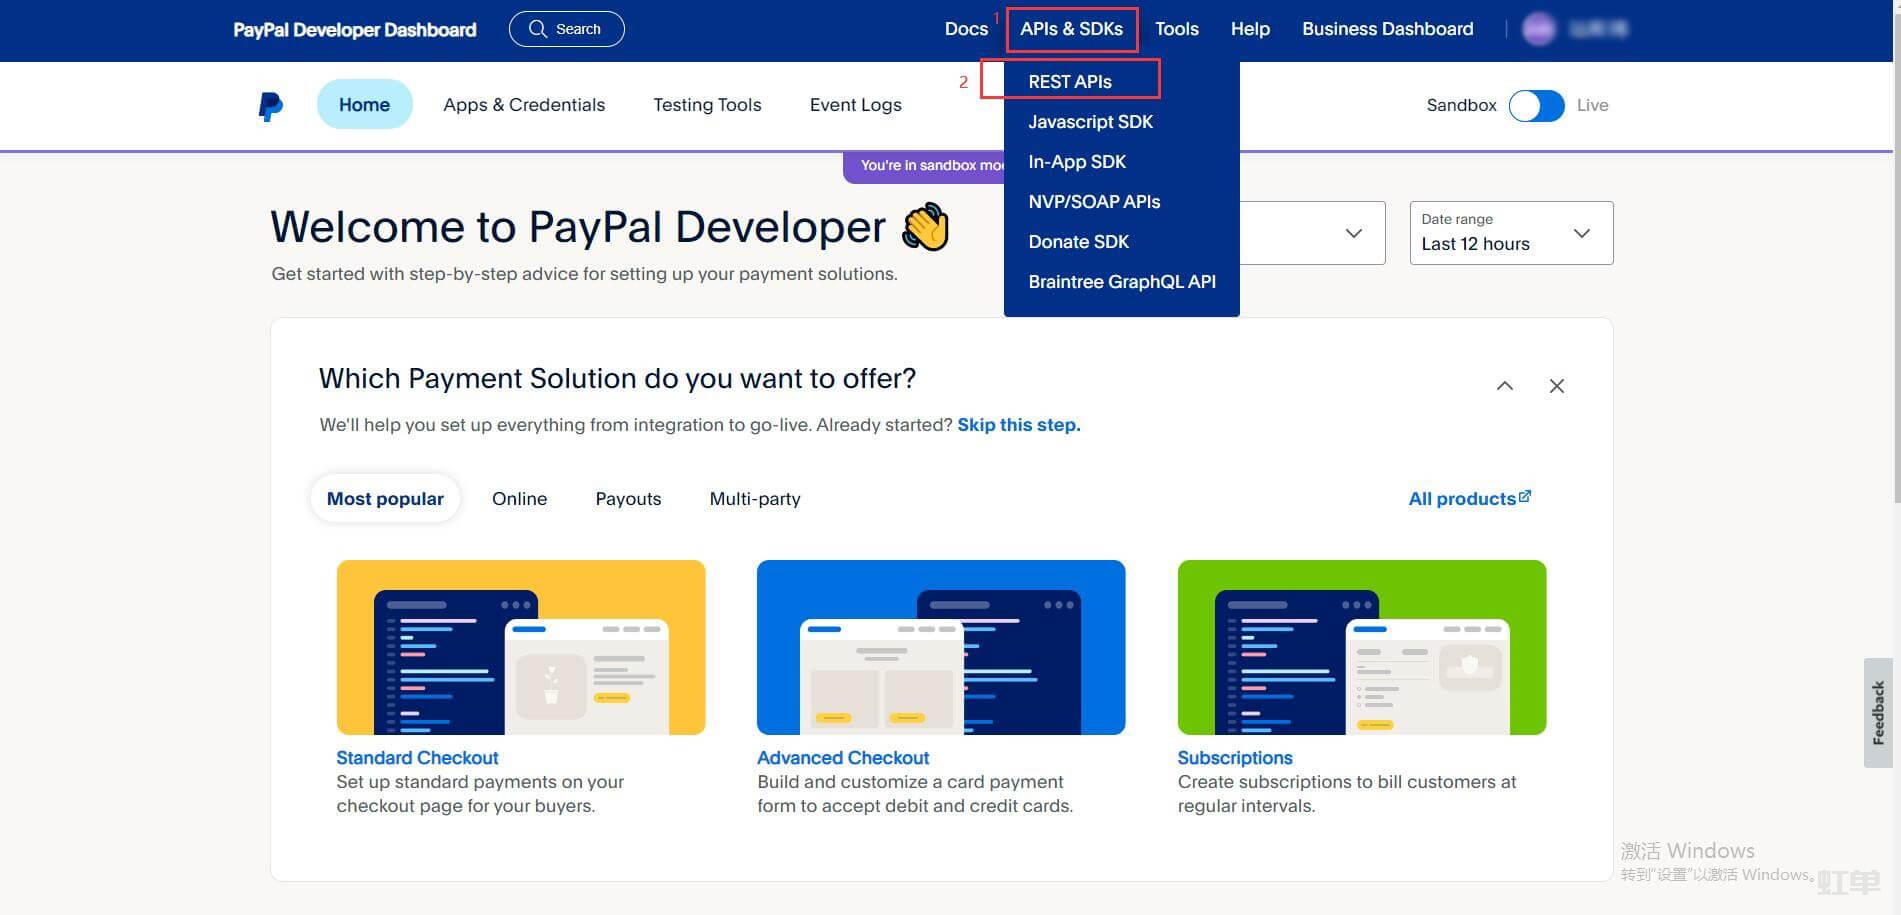
Task: Click the Live mode label
Action: 1592,104
